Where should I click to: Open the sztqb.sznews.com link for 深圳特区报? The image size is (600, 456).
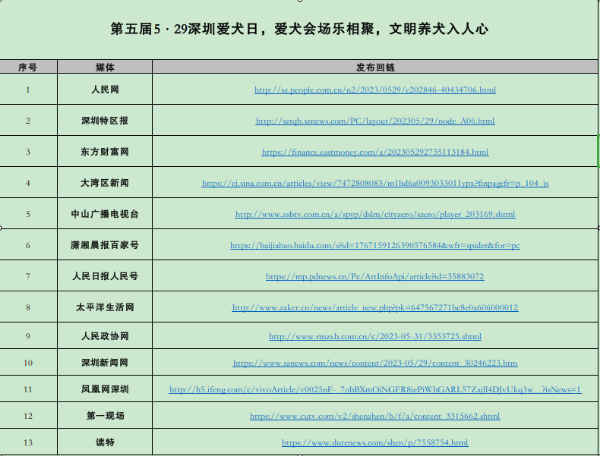pos(375,121)
